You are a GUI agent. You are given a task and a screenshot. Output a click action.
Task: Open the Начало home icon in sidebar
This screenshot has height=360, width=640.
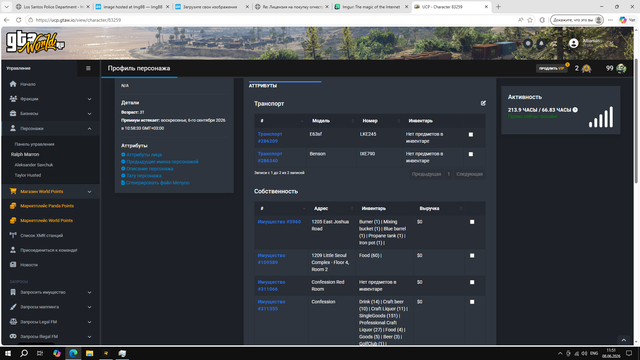click(13, 84)
